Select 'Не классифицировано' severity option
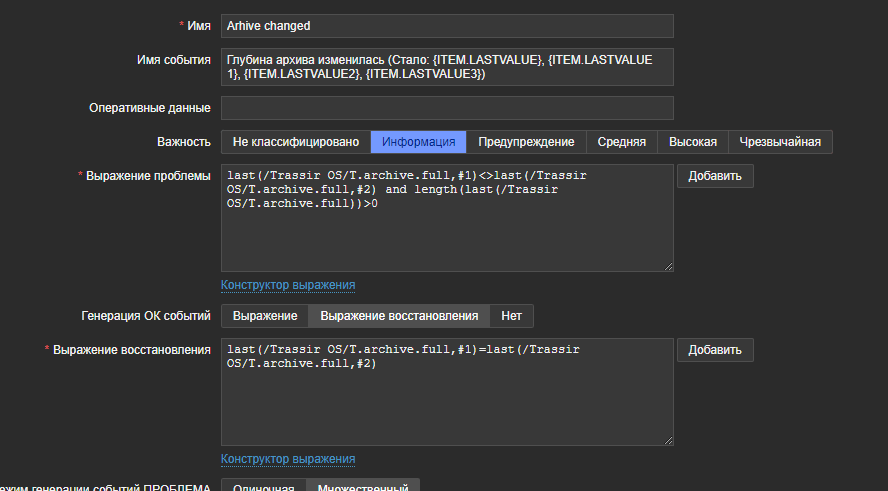The image size is (888, 491). point(295,142)
